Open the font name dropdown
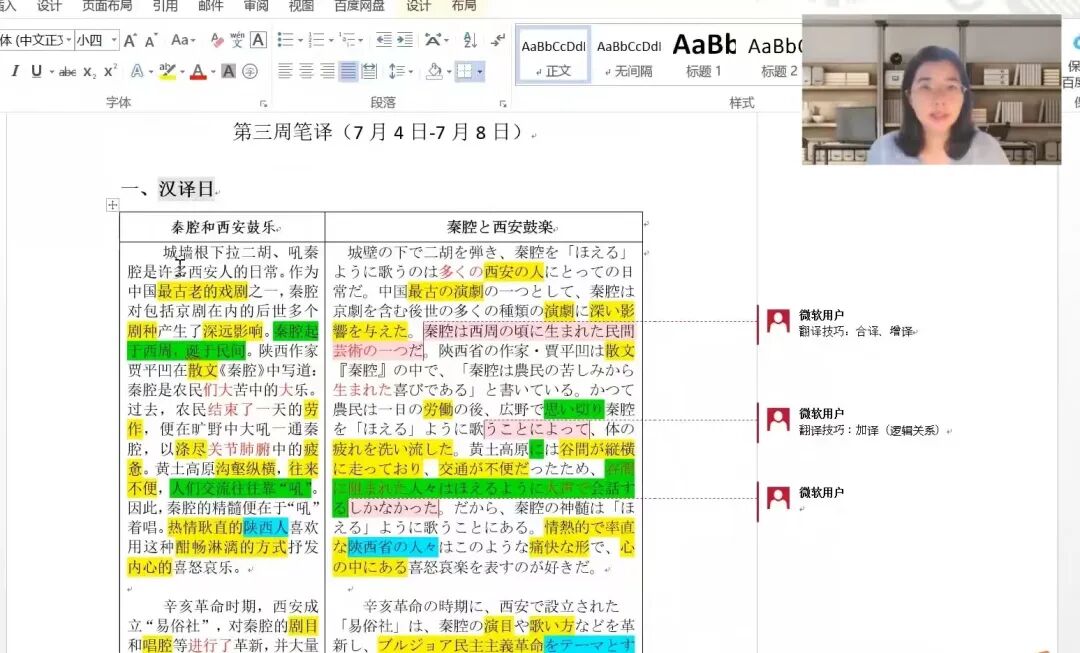The image size is (1080, 653). point(69,40)
